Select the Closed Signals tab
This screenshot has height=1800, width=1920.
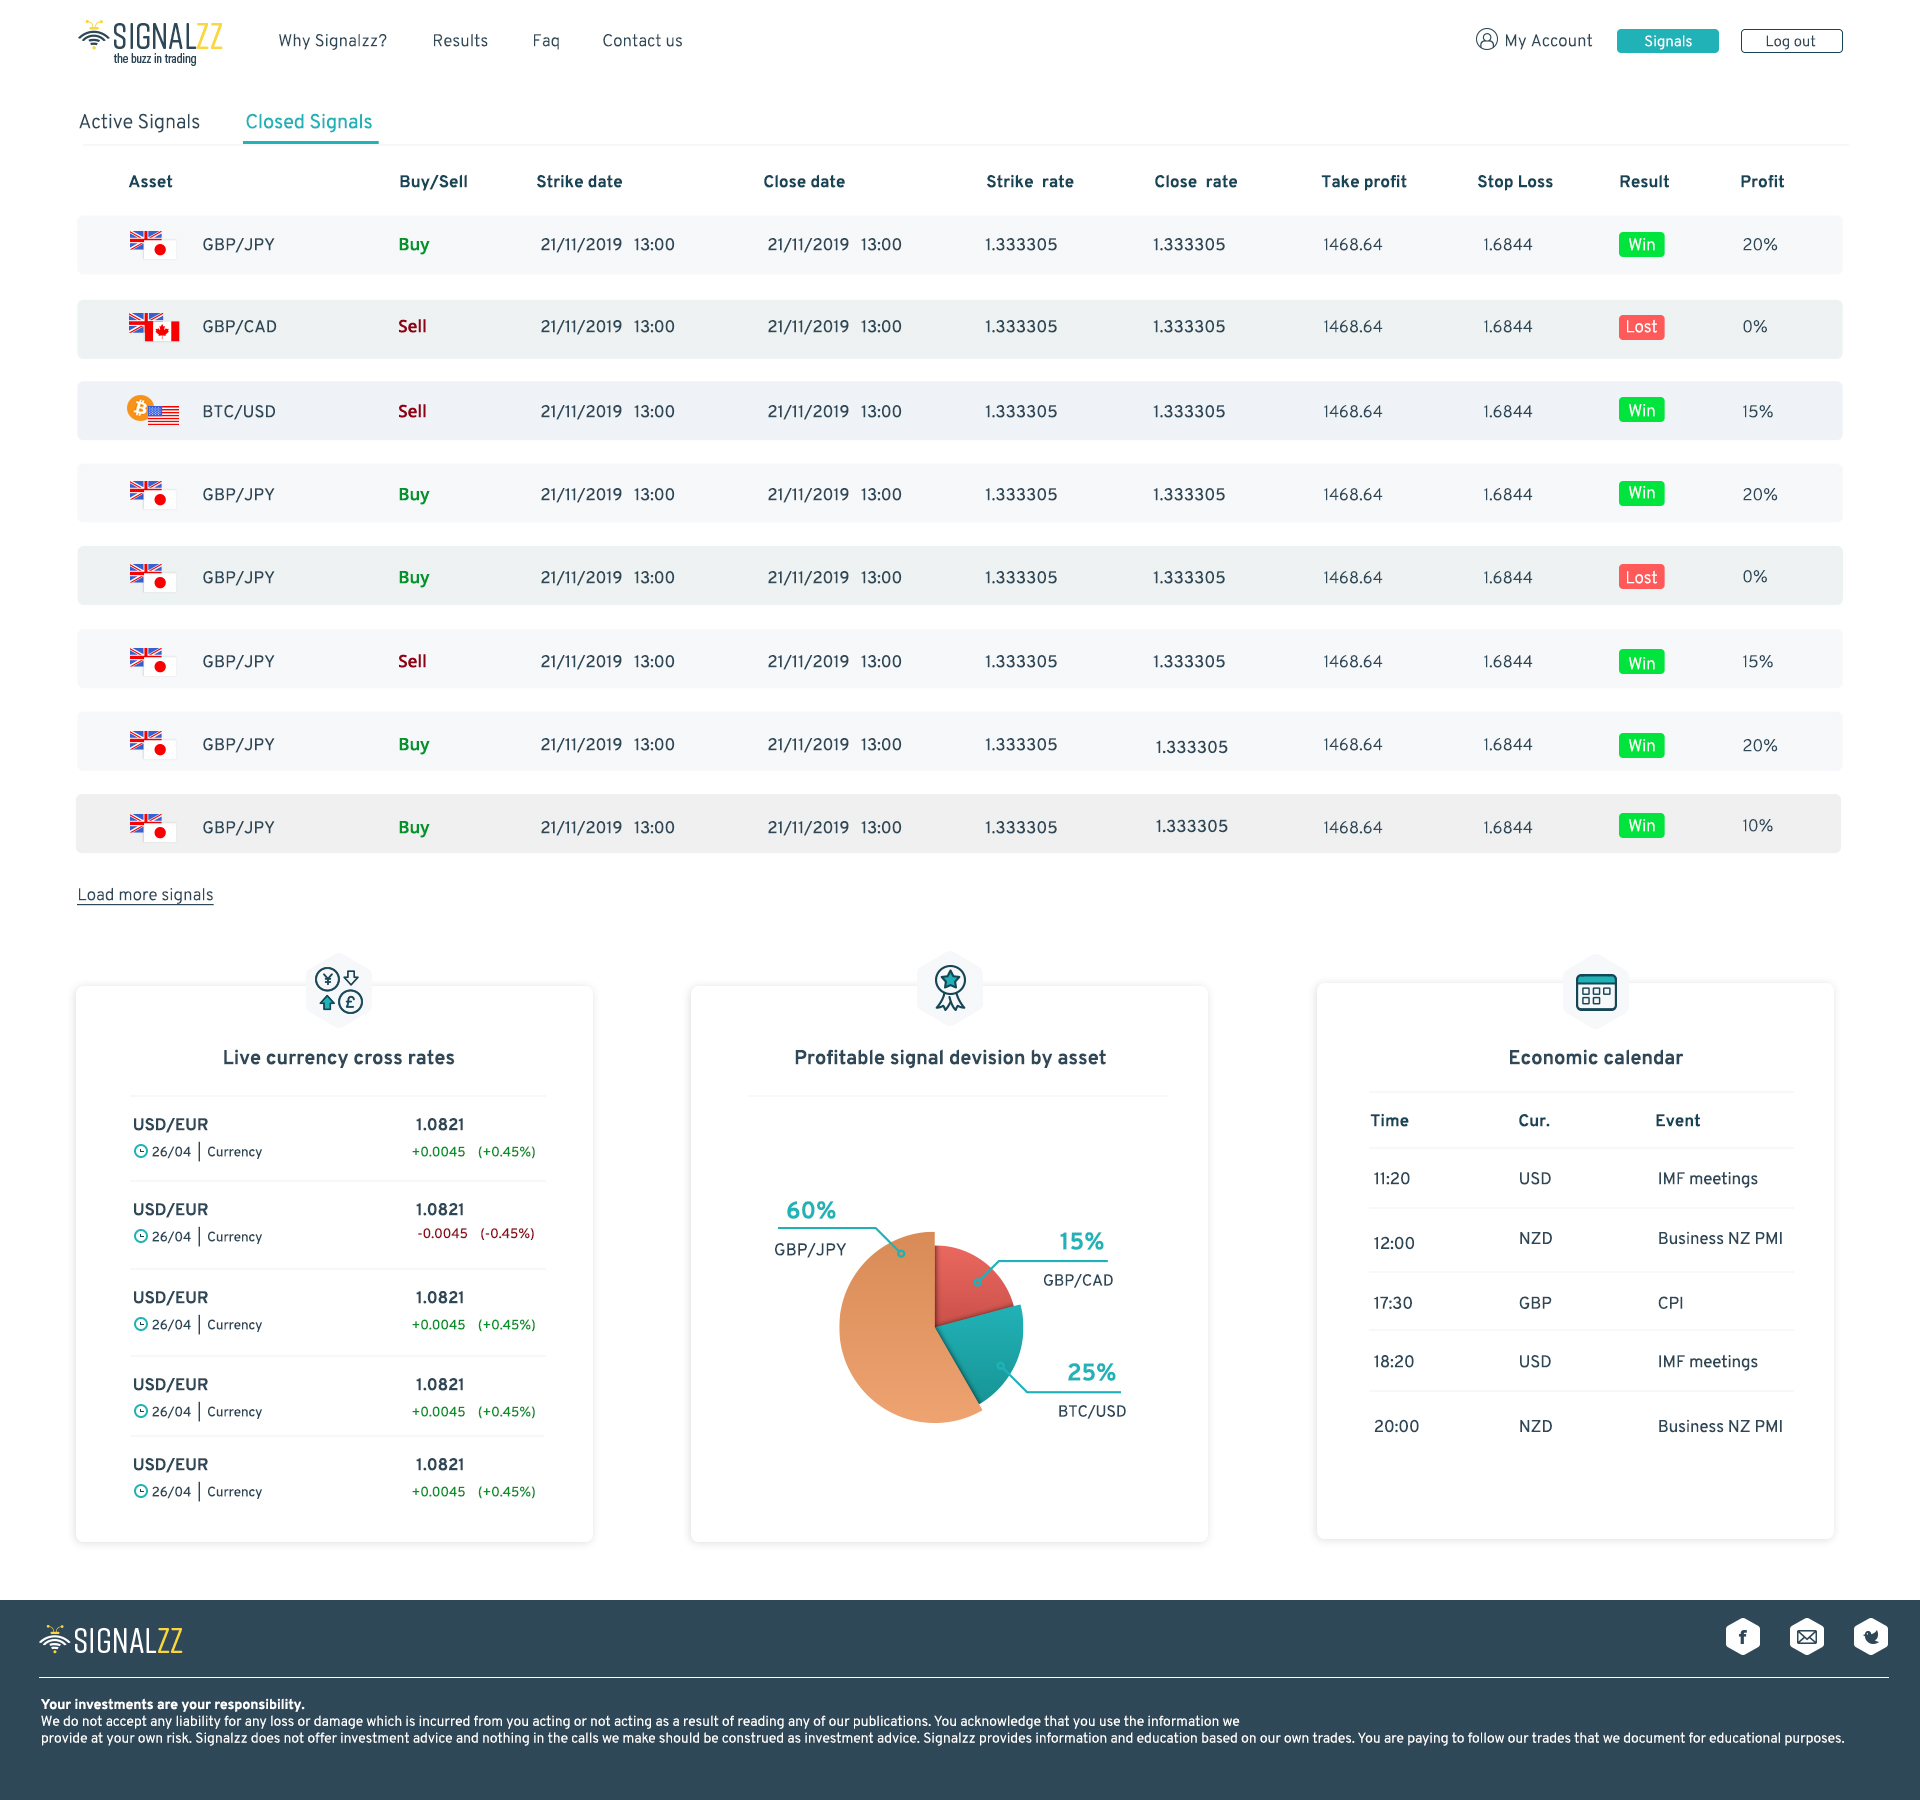click(309, 122)
